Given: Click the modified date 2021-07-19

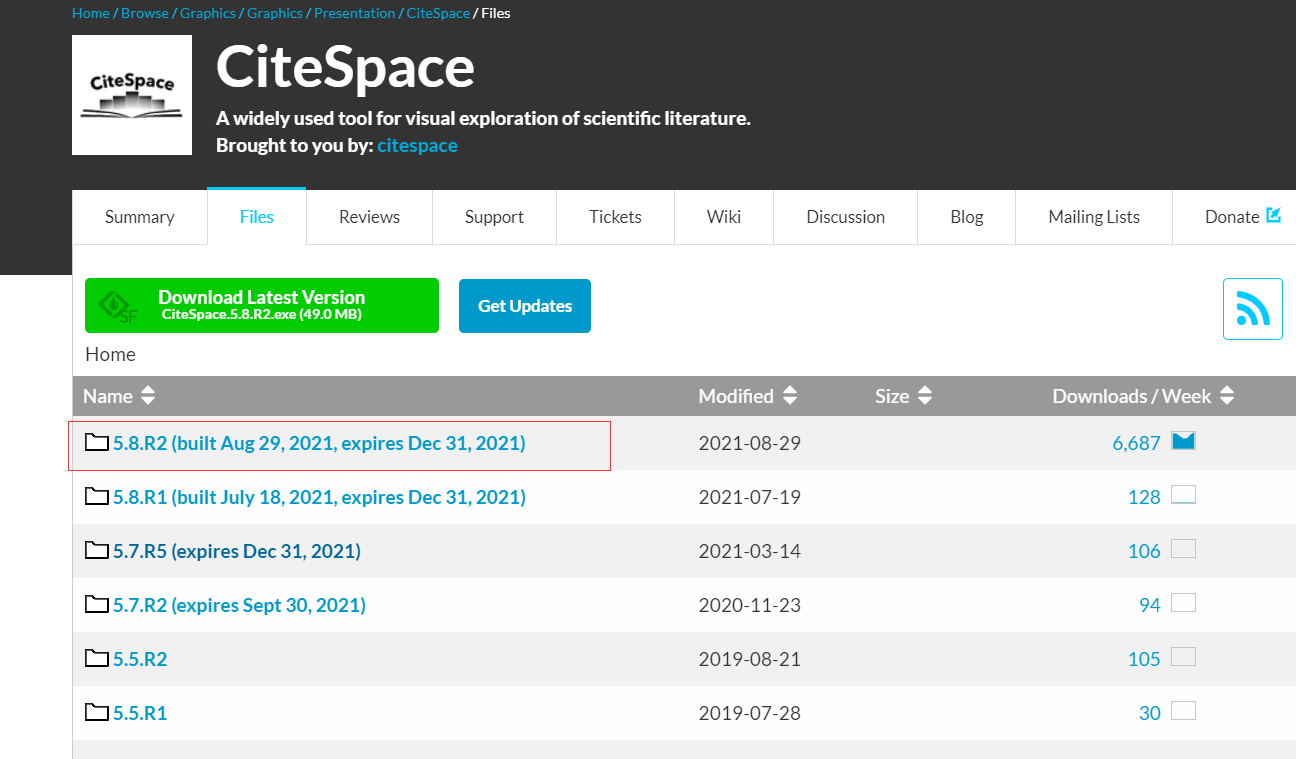Looking at the screenshot, I should coord(750,497).
